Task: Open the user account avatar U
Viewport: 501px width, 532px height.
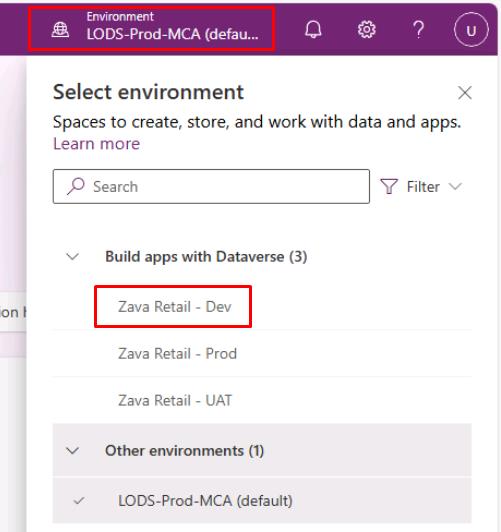Action: [x=471, y=30]
